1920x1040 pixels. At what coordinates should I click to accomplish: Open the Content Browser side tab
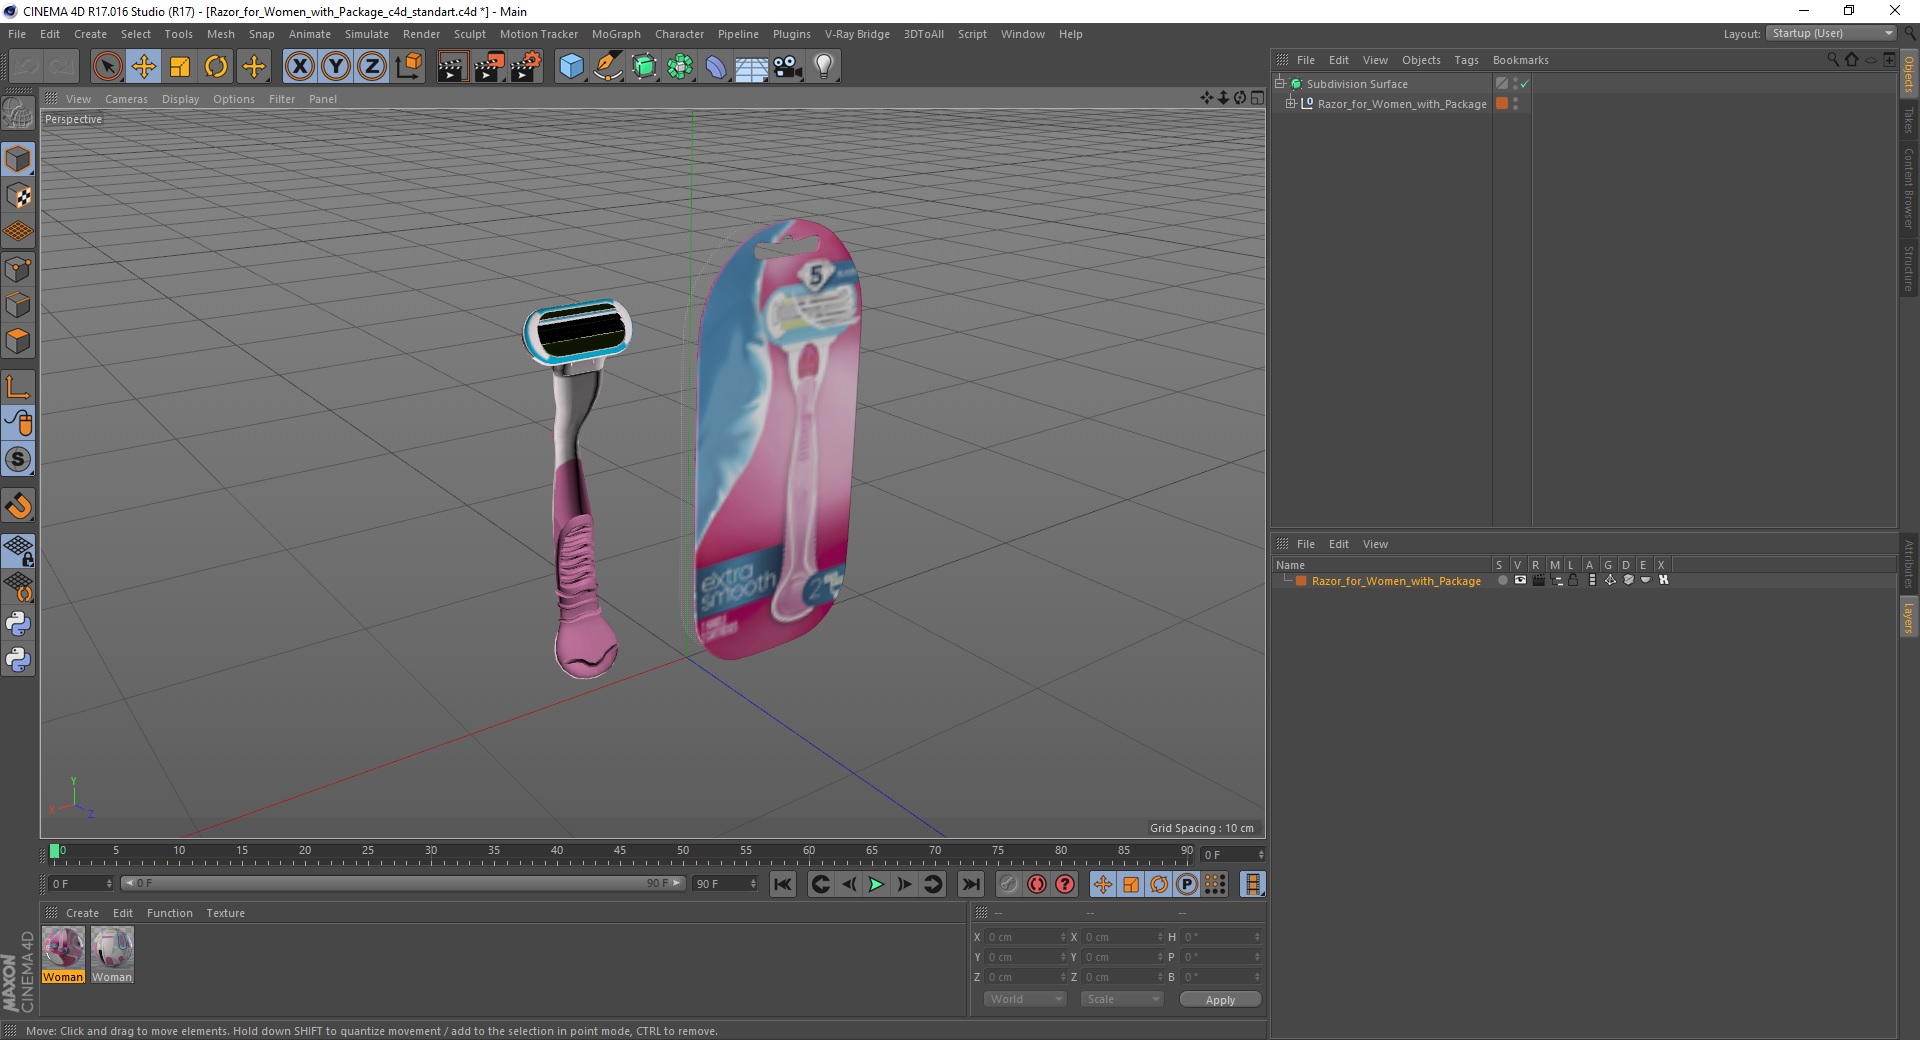(x=1908, y=188)
